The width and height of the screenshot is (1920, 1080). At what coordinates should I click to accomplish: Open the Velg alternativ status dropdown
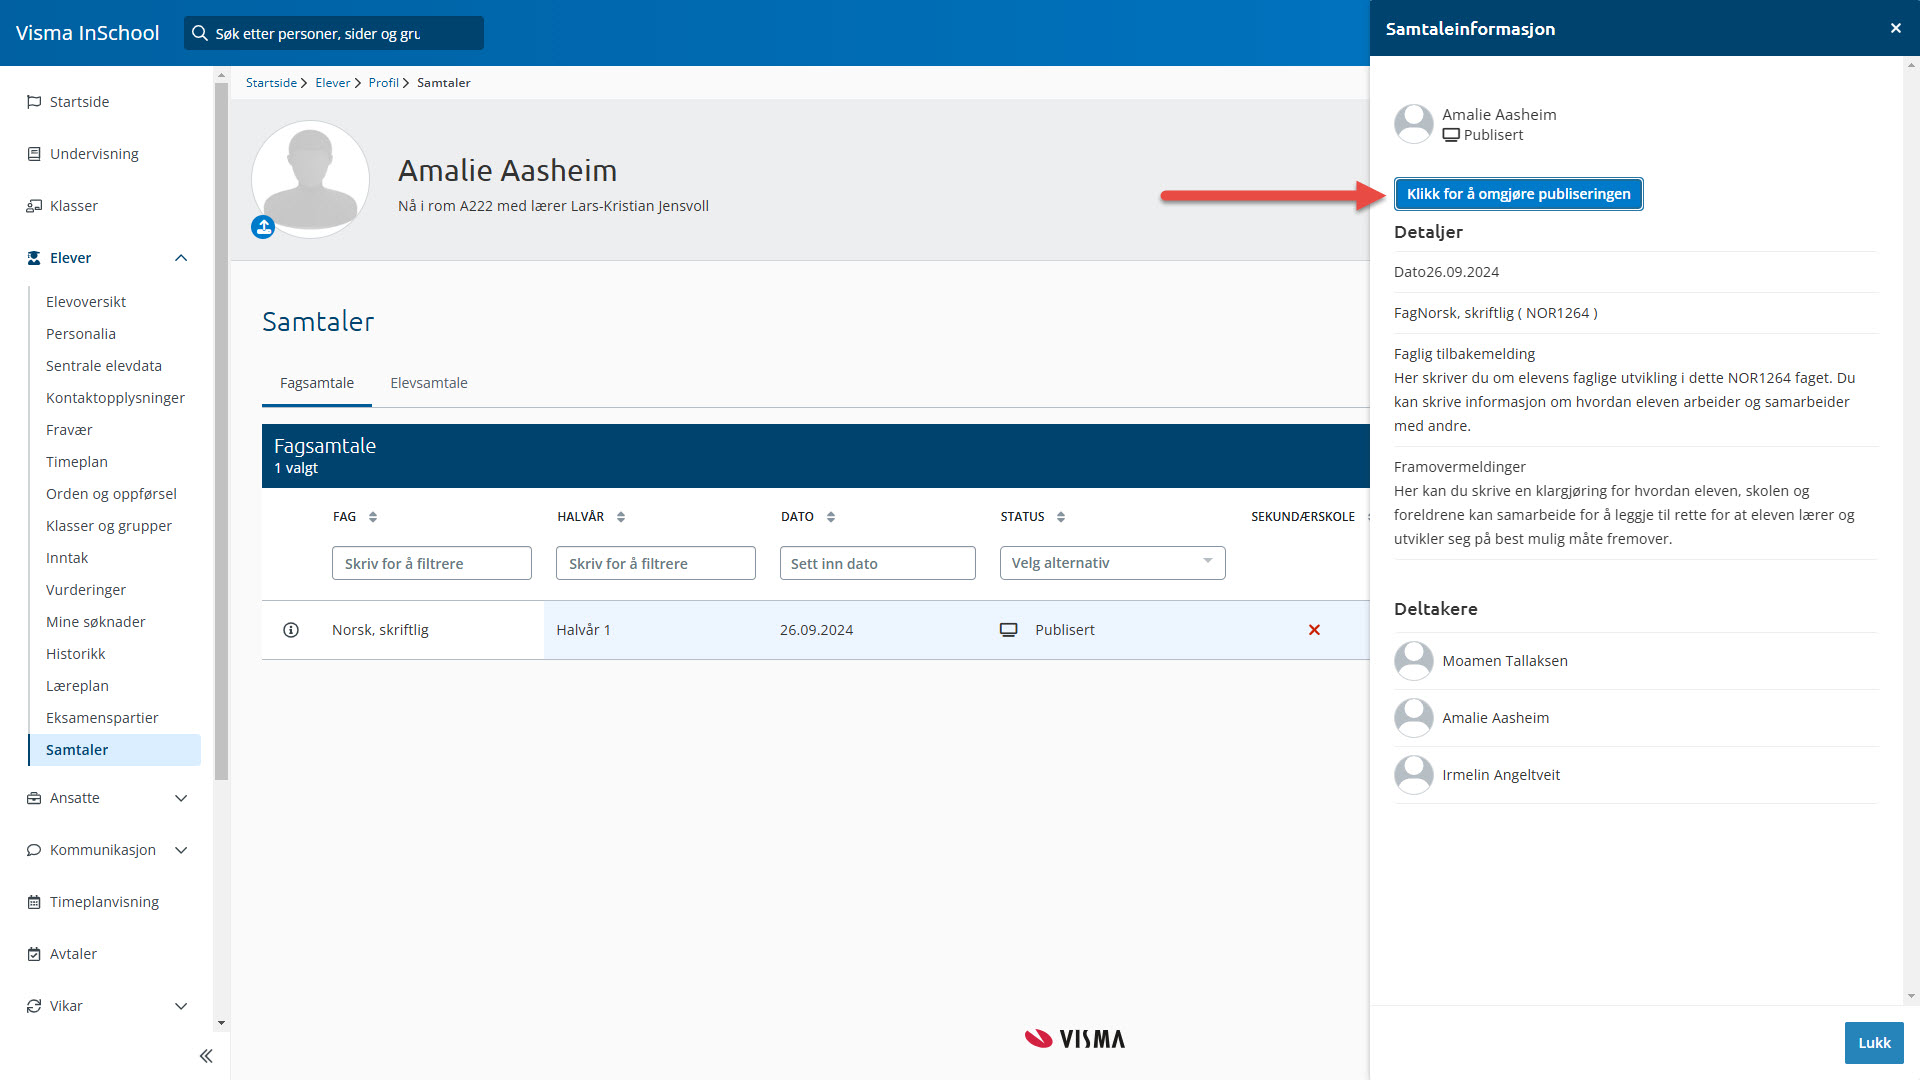(x=1112, y=563)
